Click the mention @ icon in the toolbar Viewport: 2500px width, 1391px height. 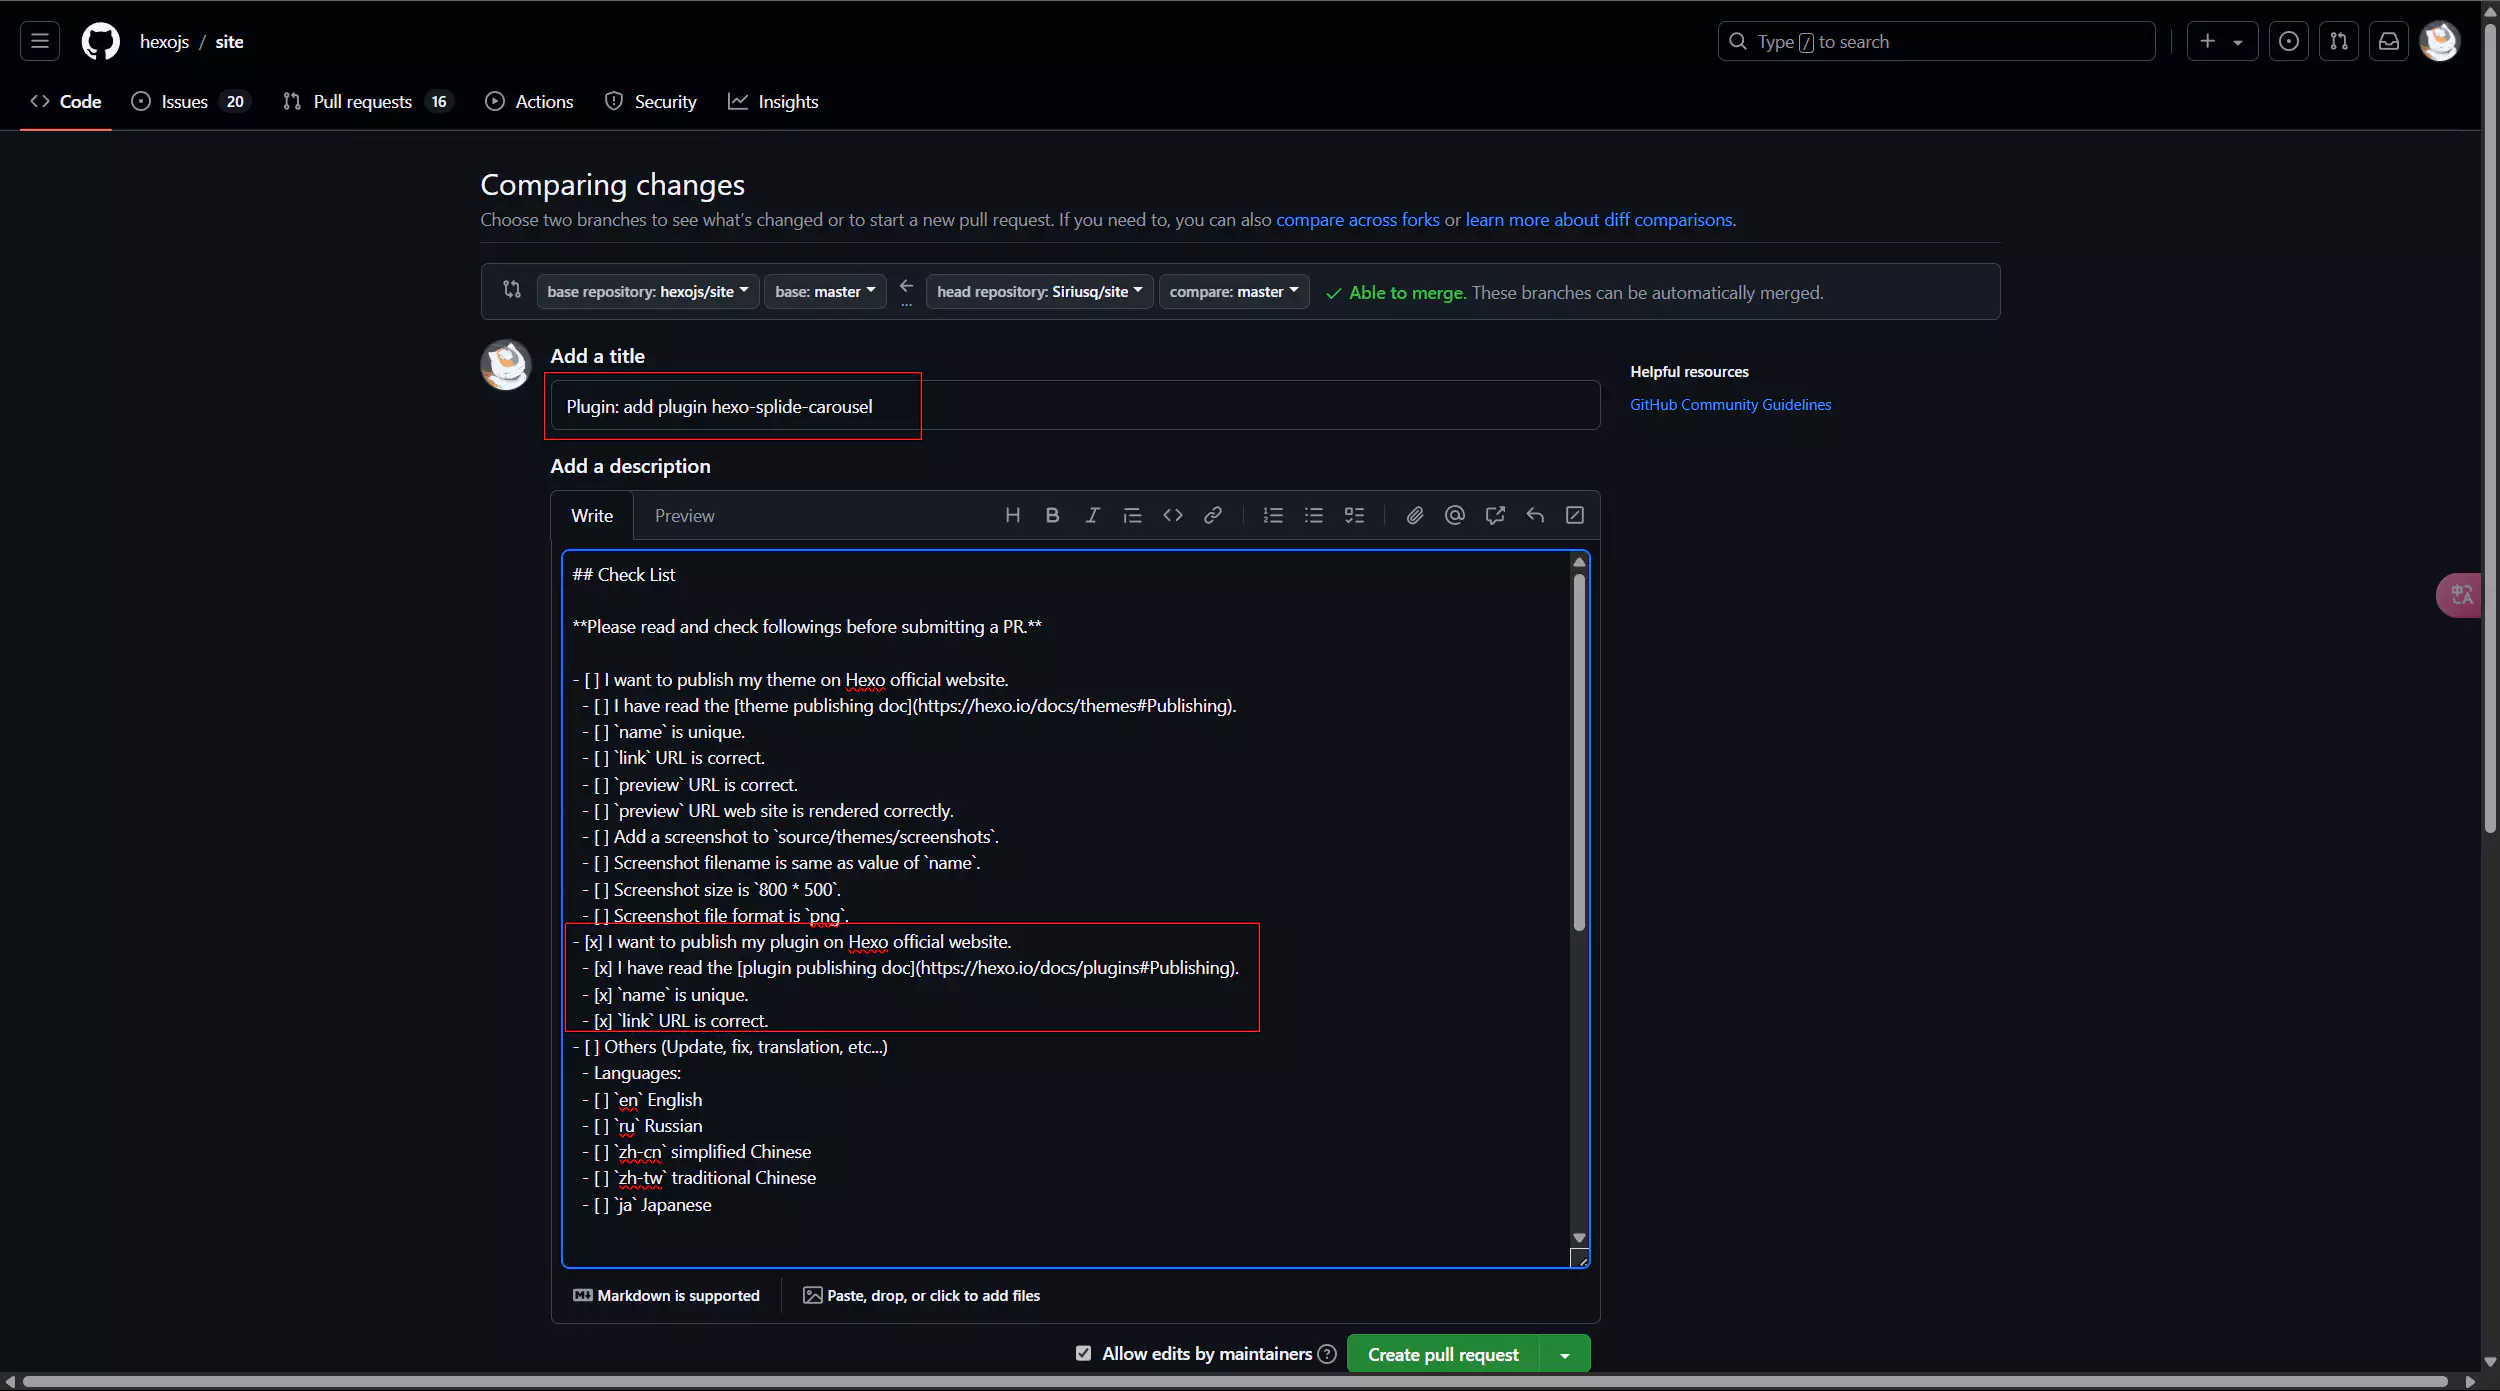point(1454,515)
